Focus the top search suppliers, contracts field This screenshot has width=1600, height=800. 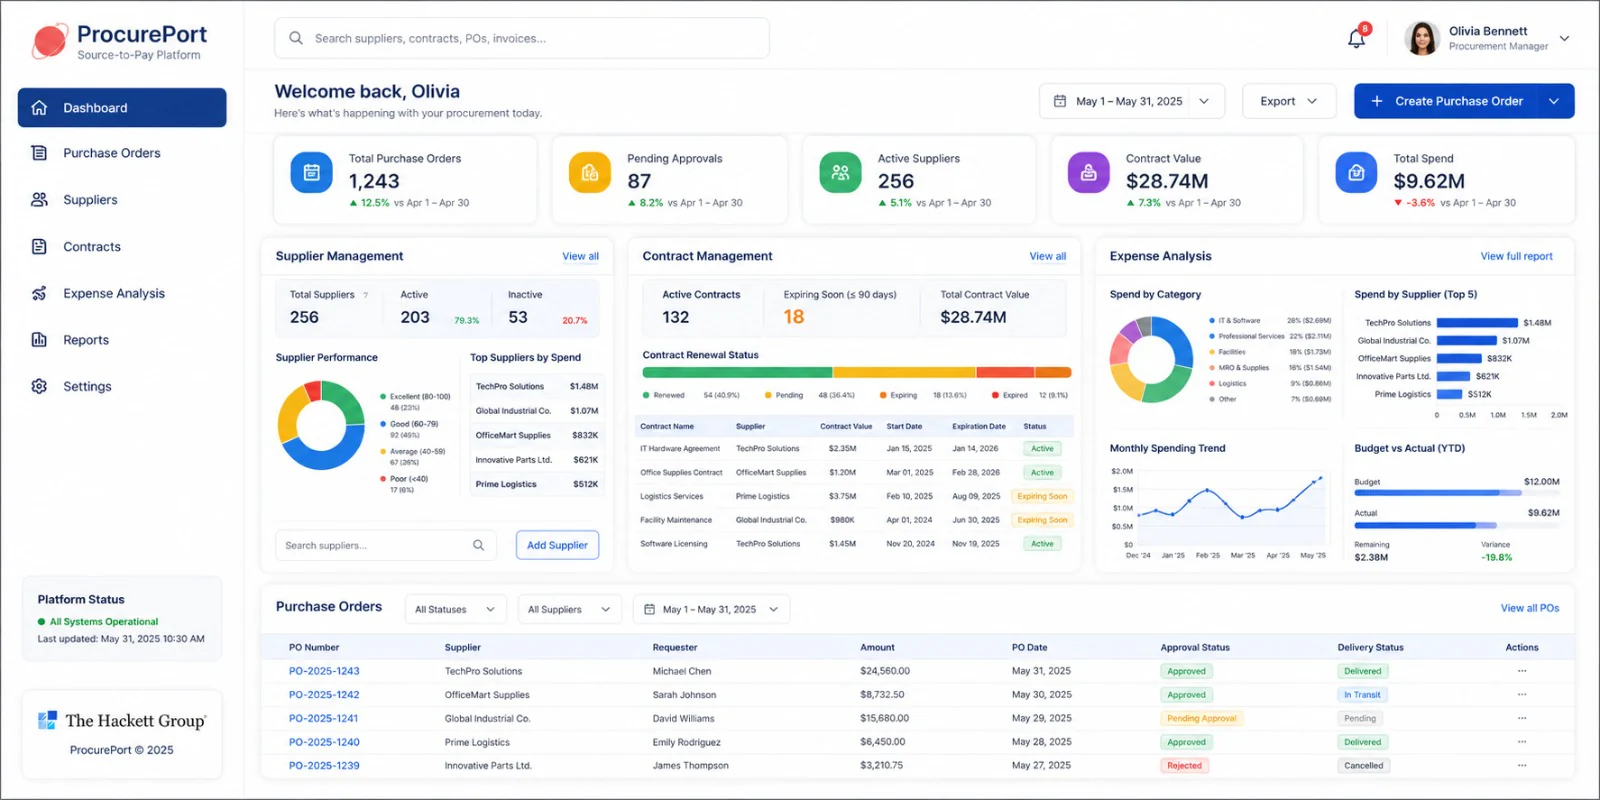[x=522, y=38]
